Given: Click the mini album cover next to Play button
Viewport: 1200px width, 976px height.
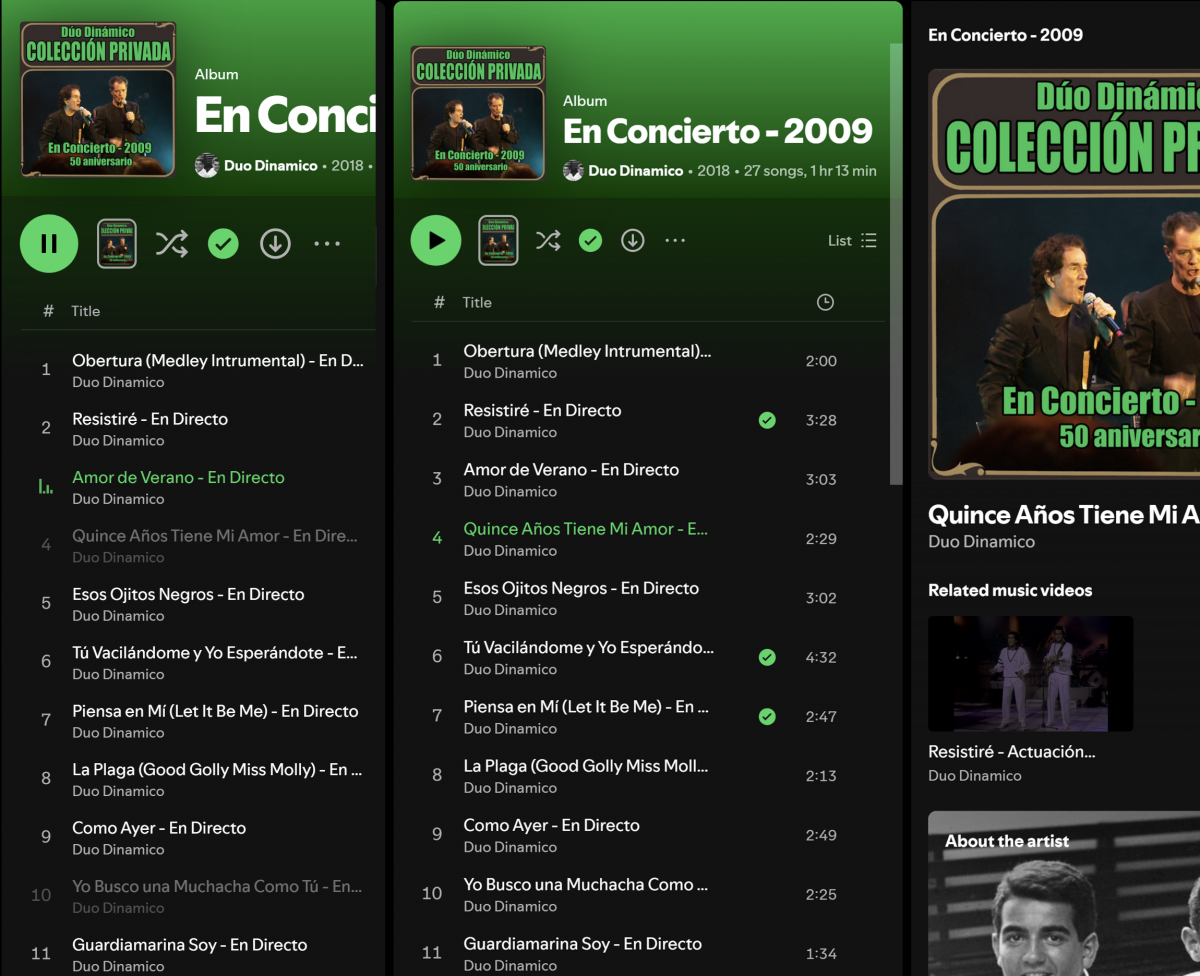Looking at the screenshot, I should [498, 240].
